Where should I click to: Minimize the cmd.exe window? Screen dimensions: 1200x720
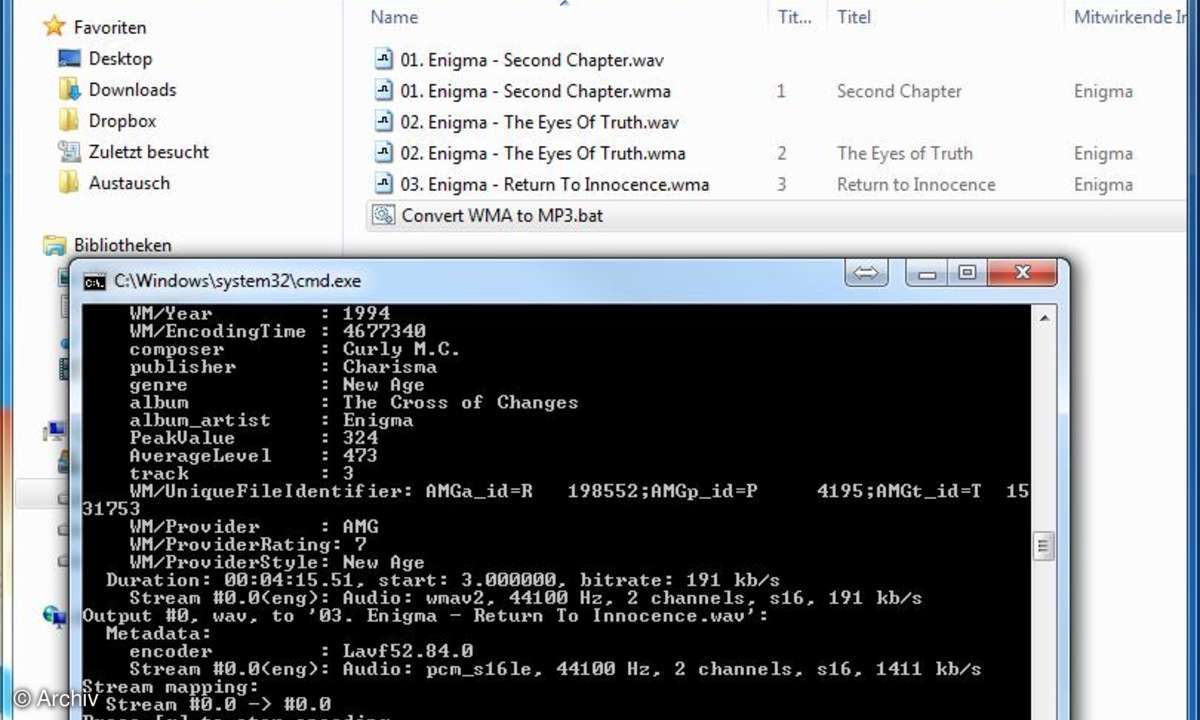pyautogui.click(x=928, y=272)
